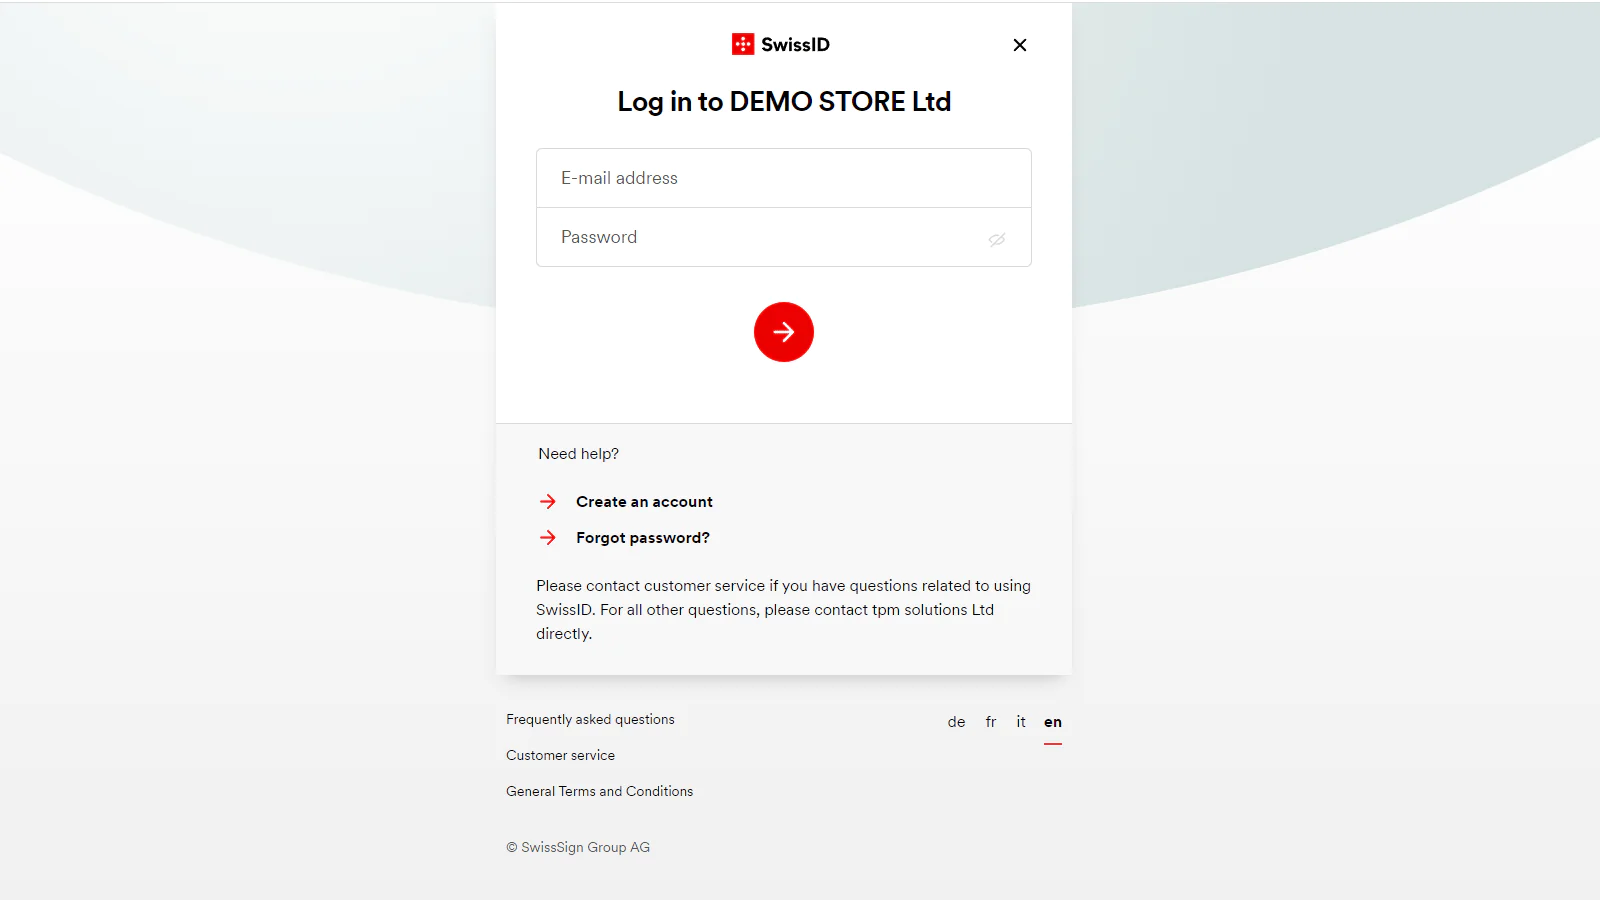Open the Forgot password? link
This screenshot has height=900, width=1600.
point(643,538)
